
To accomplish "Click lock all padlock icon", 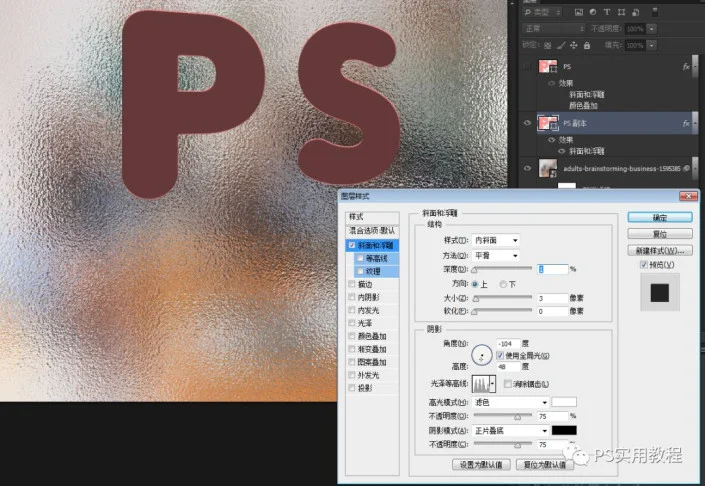I will point(587,45).
